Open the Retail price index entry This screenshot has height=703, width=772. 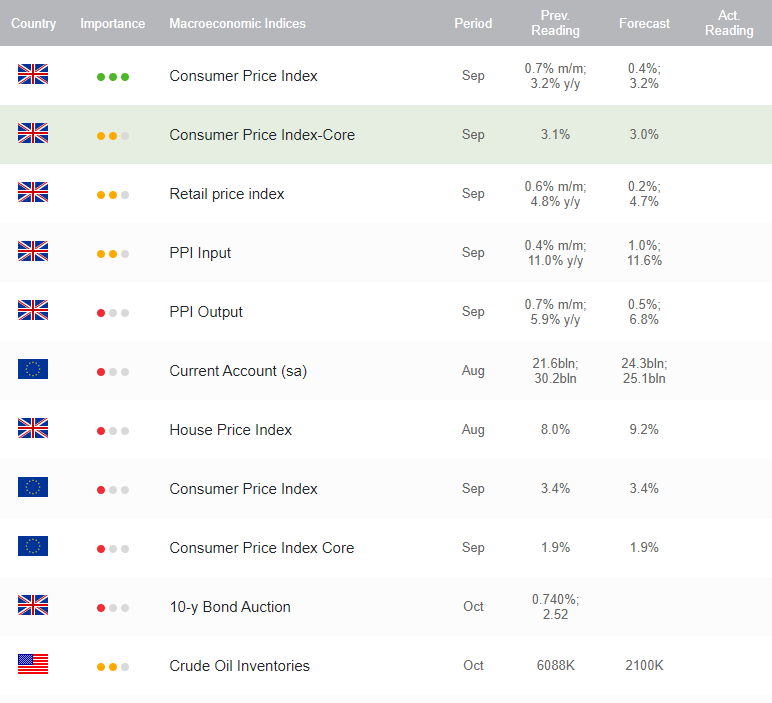[x=227, y=194]
